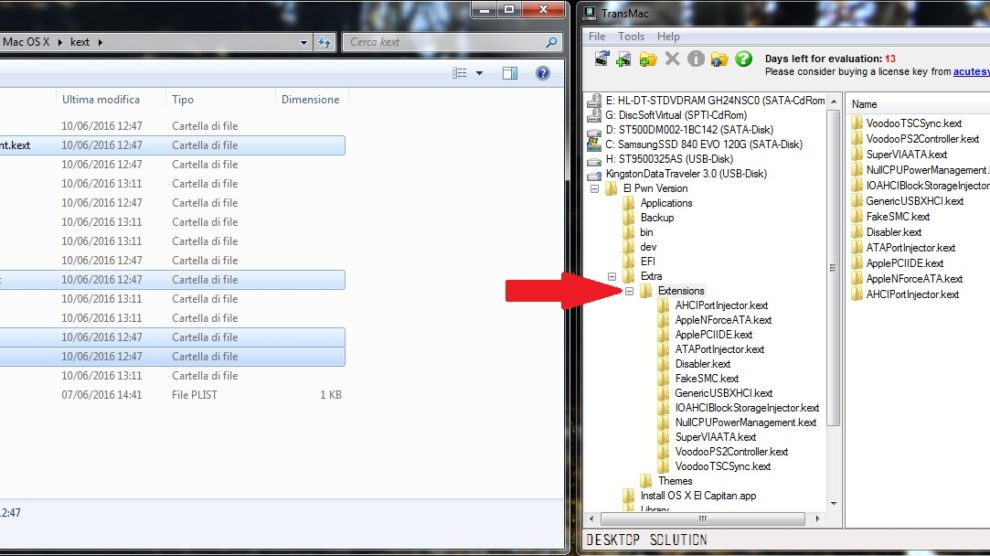Select ApplePCIIDE.kext in the tree
This screenshot has height=556, width=990.
713,334
